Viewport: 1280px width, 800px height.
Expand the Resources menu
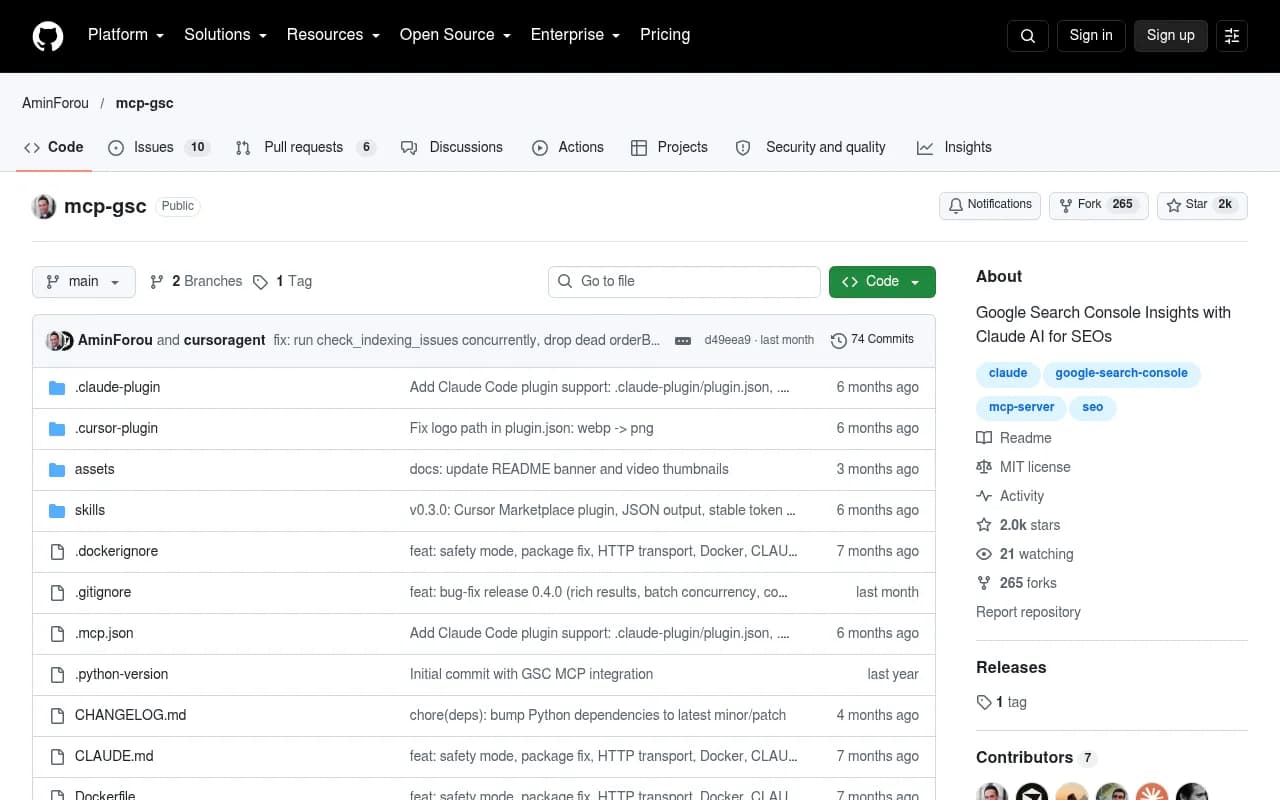coord(333,34)
